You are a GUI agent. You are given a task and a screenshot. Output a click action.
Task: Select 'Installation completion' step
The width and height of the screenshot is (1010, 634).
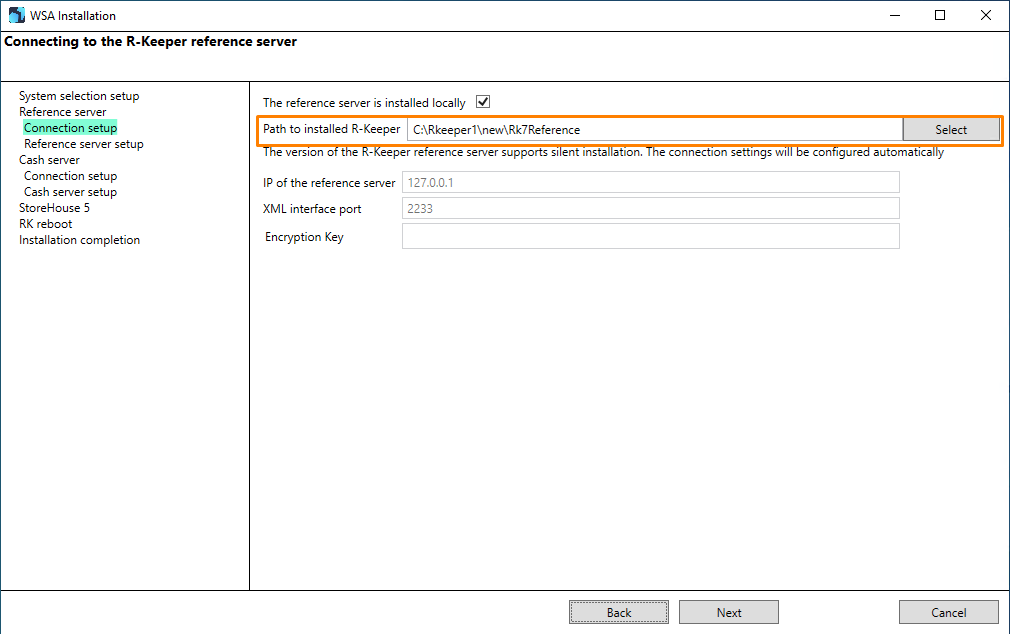pyautogui.click(x=79, y=240)
